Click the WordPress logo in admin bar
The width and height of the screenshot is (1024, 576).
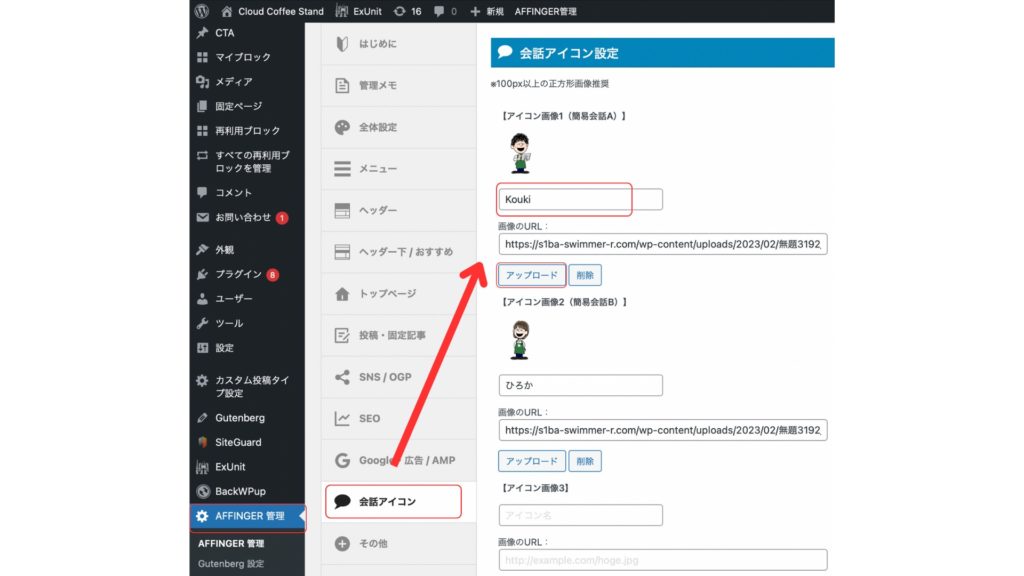tap(202, 11)
